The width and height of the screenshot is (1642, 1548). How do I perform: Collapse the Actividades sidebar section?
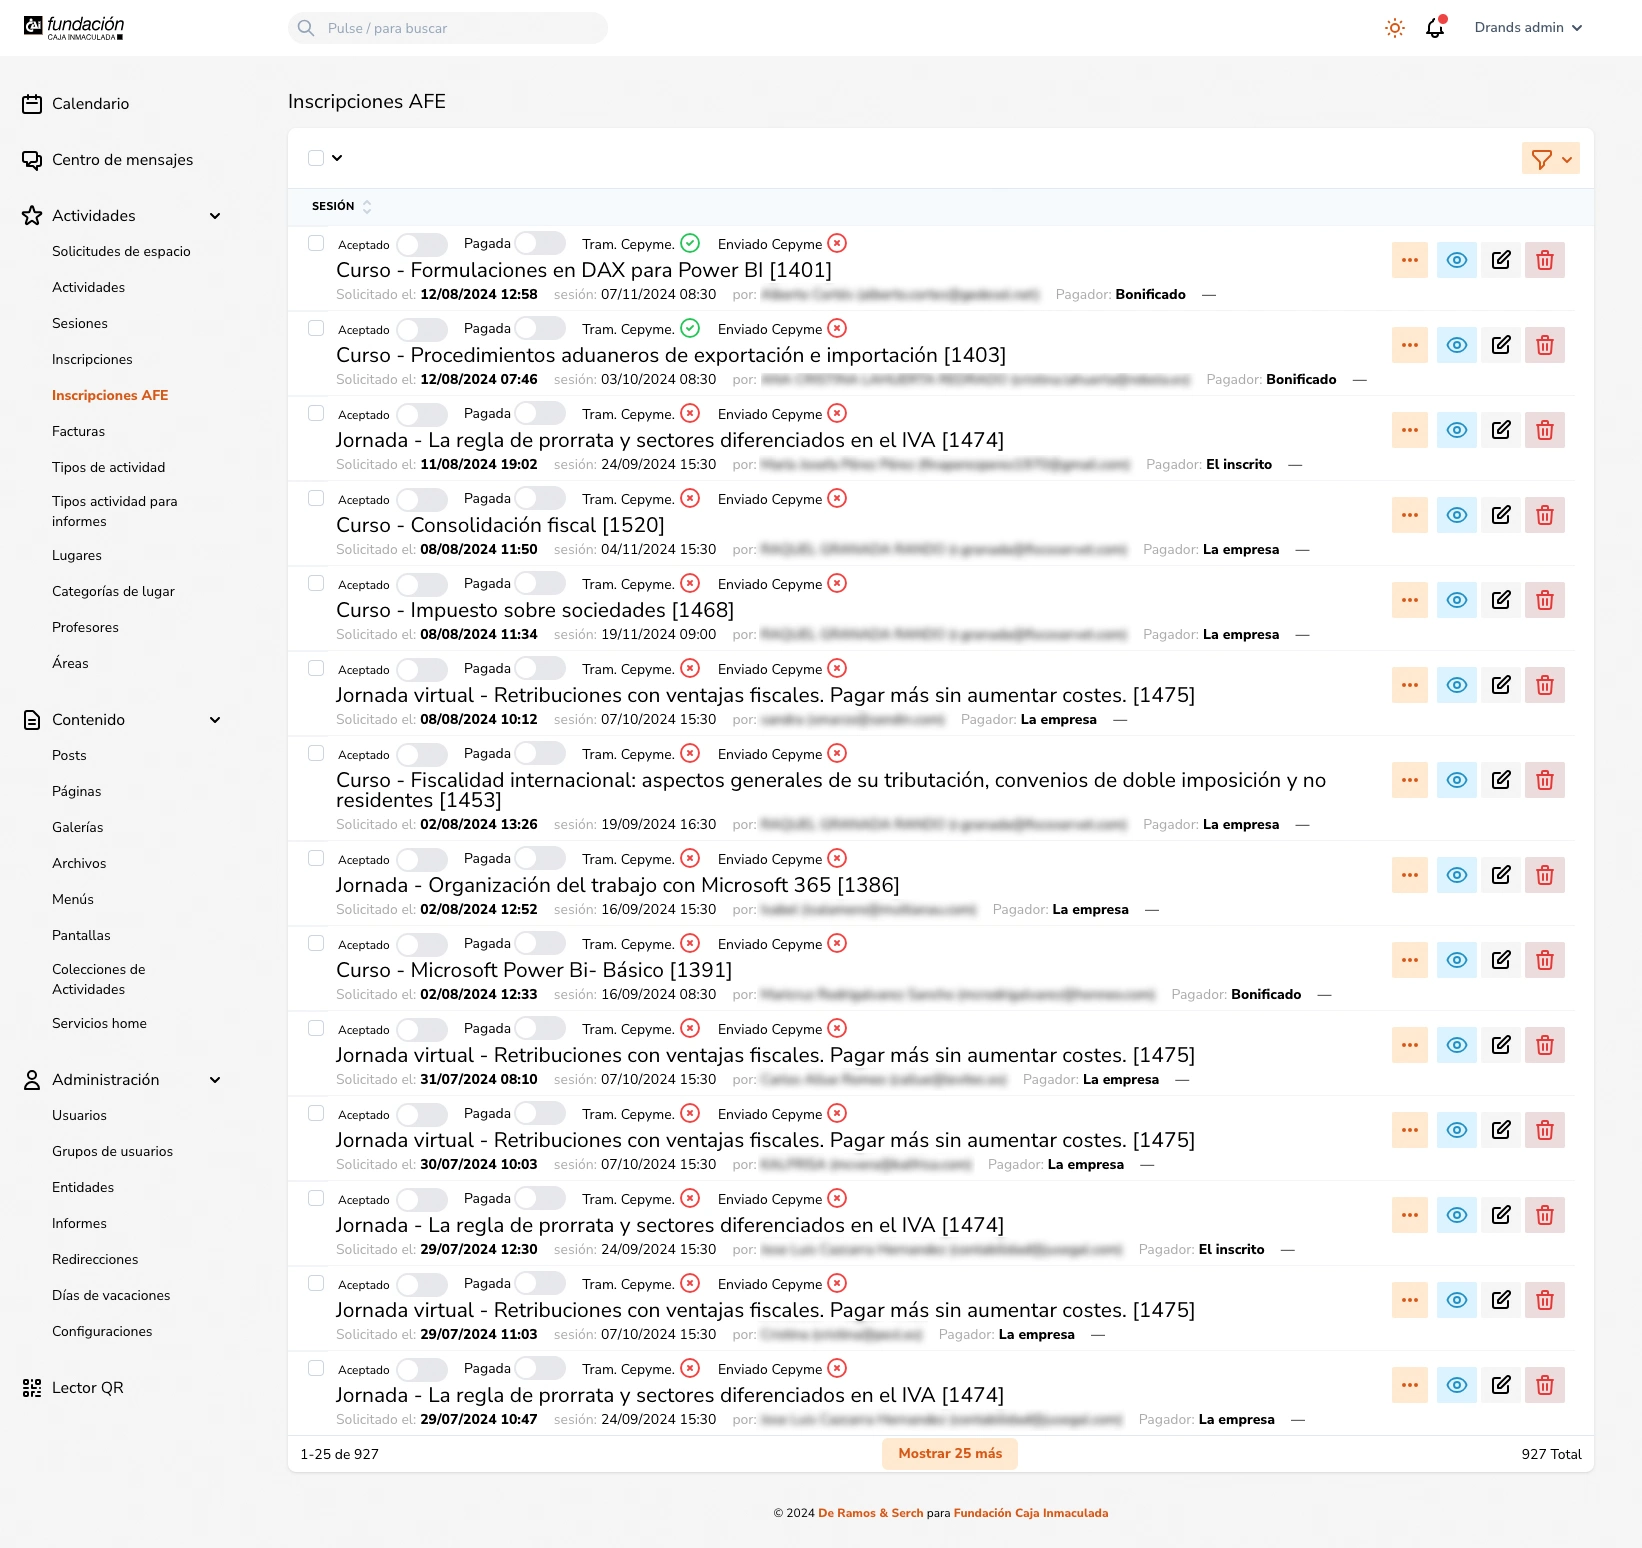pos(215,216)
